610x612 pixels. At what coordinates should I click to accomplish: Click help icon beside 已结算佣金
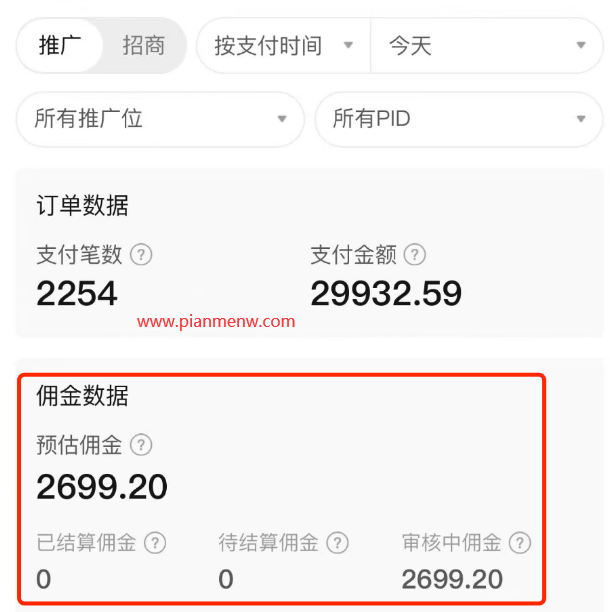155,543
